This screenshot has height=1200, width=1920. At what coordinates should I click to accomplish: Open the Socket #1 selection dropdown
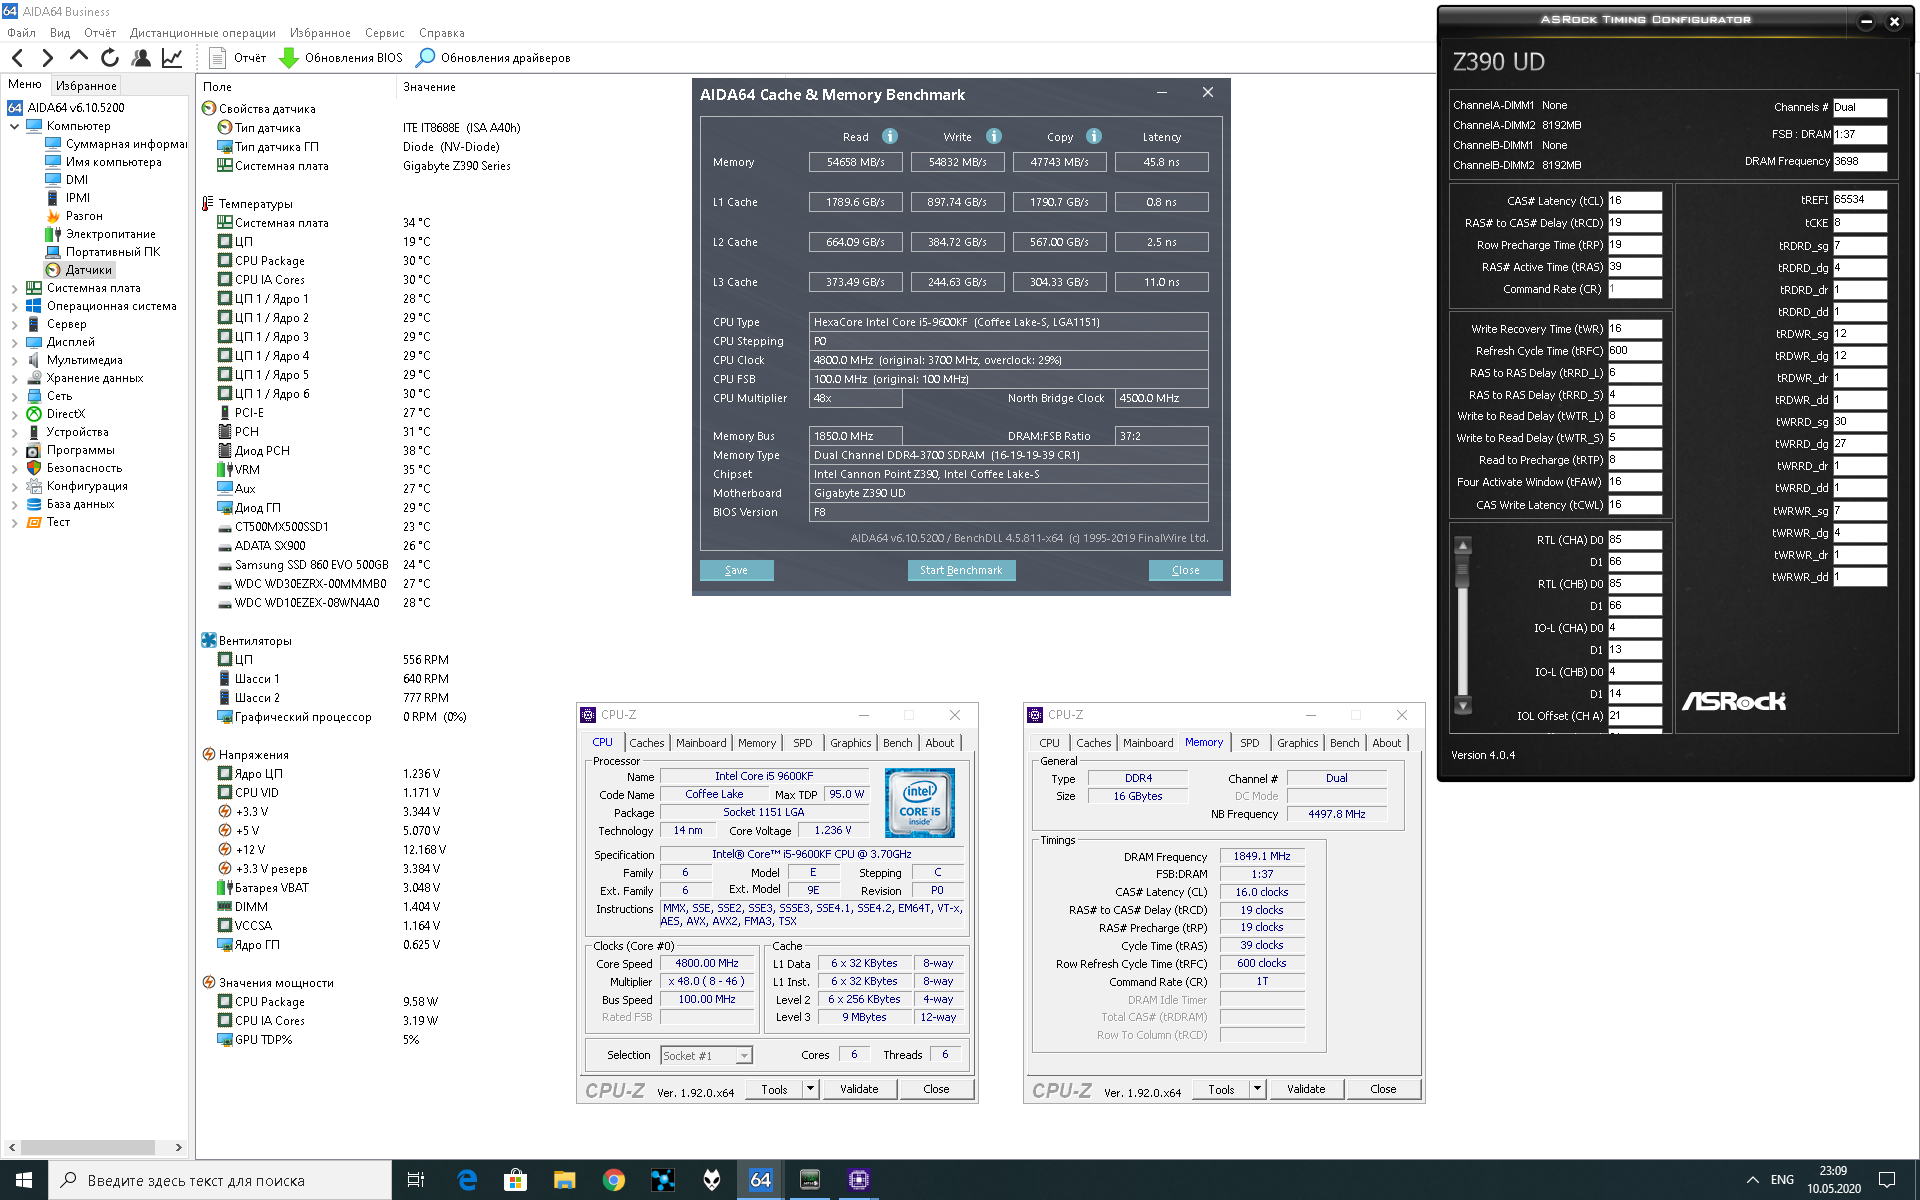pyautogui.click(x=743, y=1056)
